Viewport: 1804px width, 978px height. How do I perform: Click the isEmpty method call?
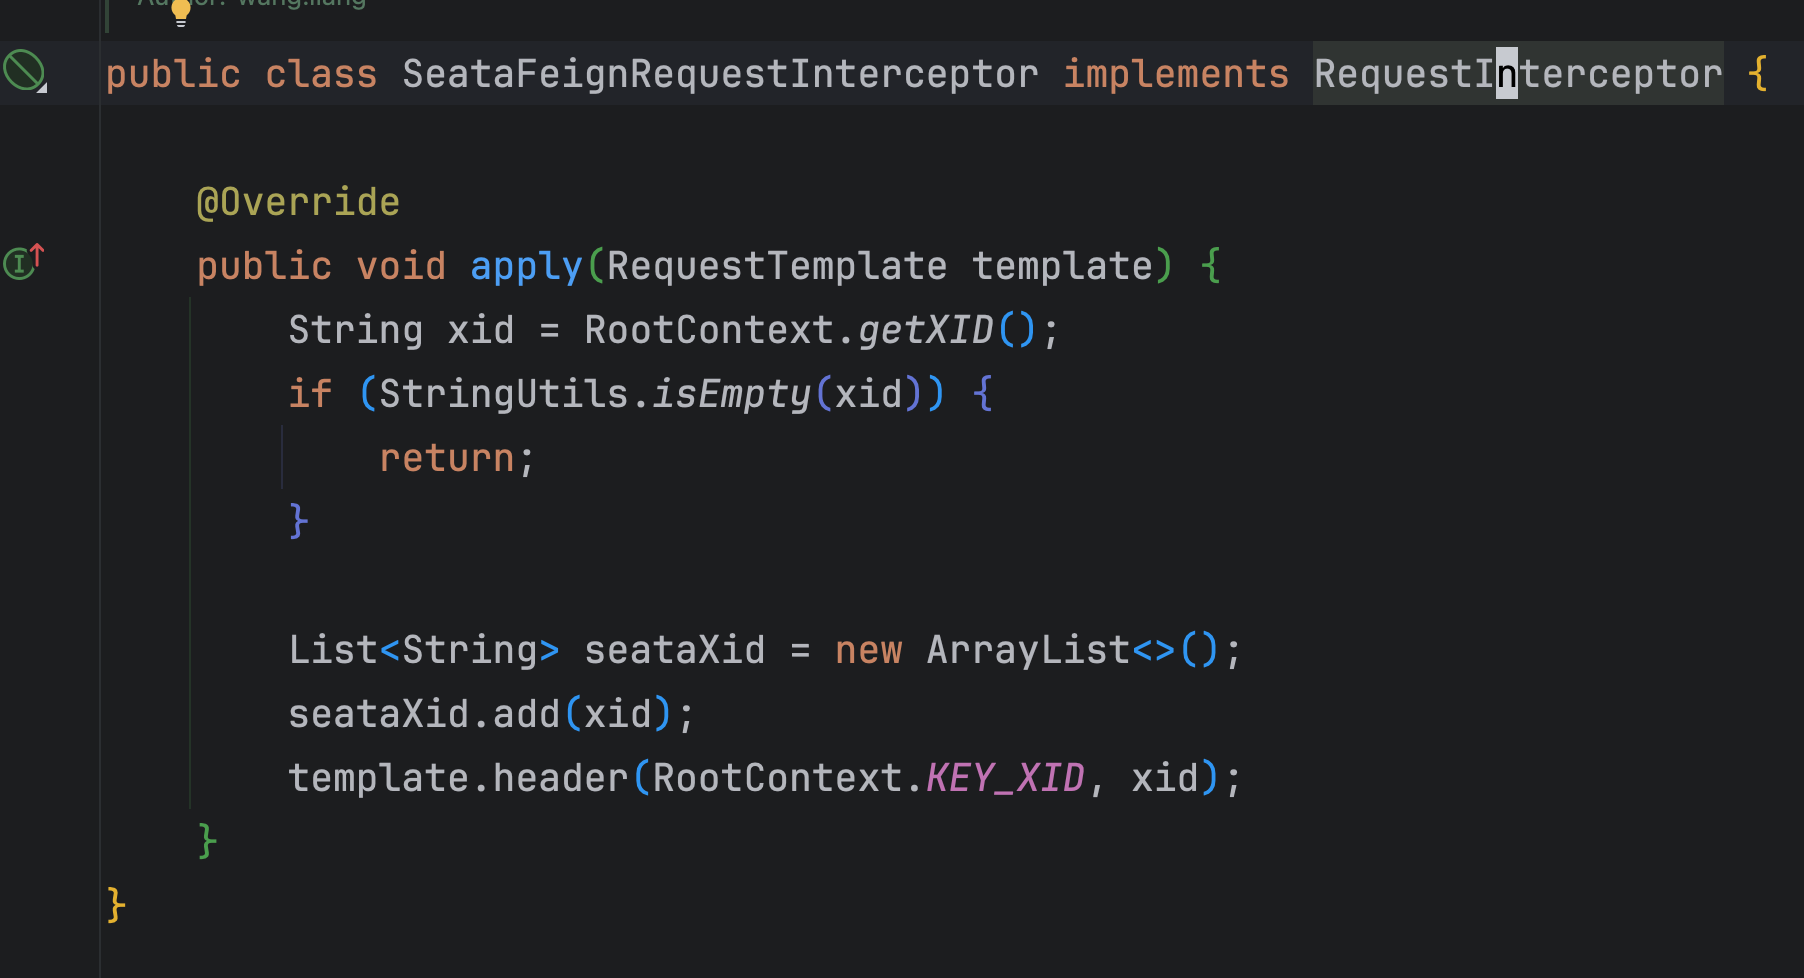click(731, 394)
